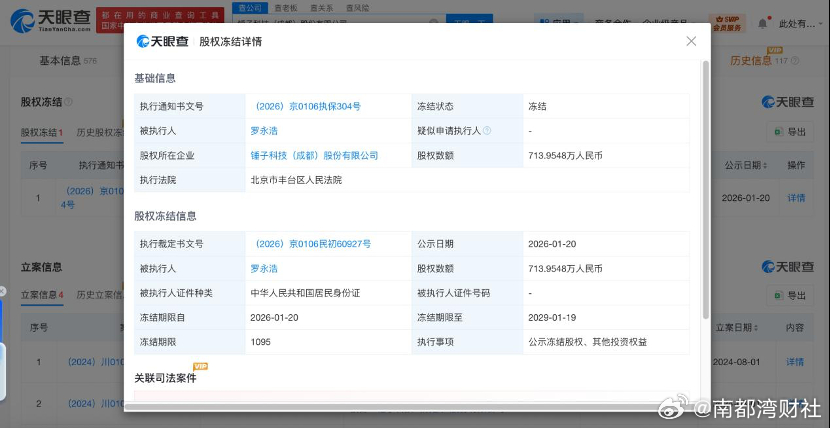Open the 罗永浩 link in 基础信息
This screenshot has width=830, height=428.
point(264,131)
